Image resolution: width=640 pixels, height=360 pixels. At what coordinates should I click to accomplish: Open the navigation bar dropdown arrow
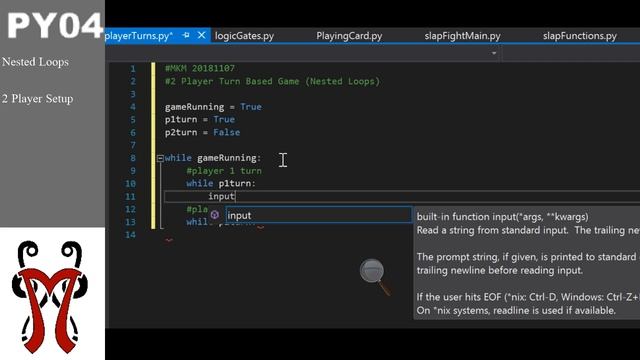494,53
